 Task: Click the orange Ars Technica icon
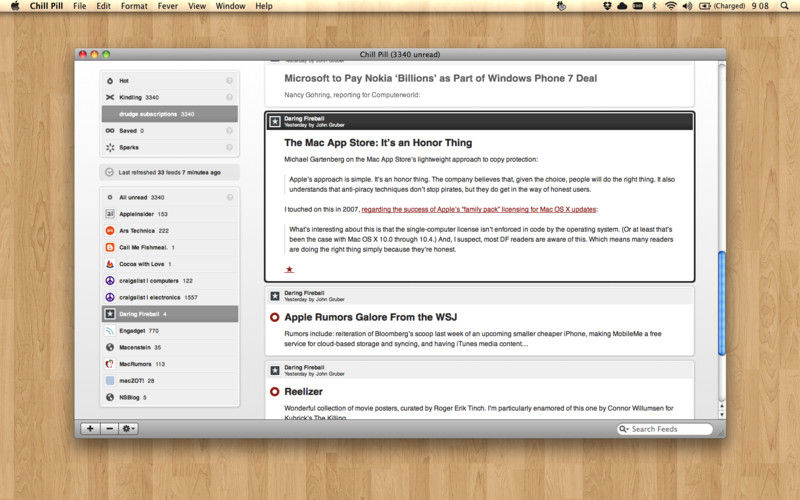point(110,231)
